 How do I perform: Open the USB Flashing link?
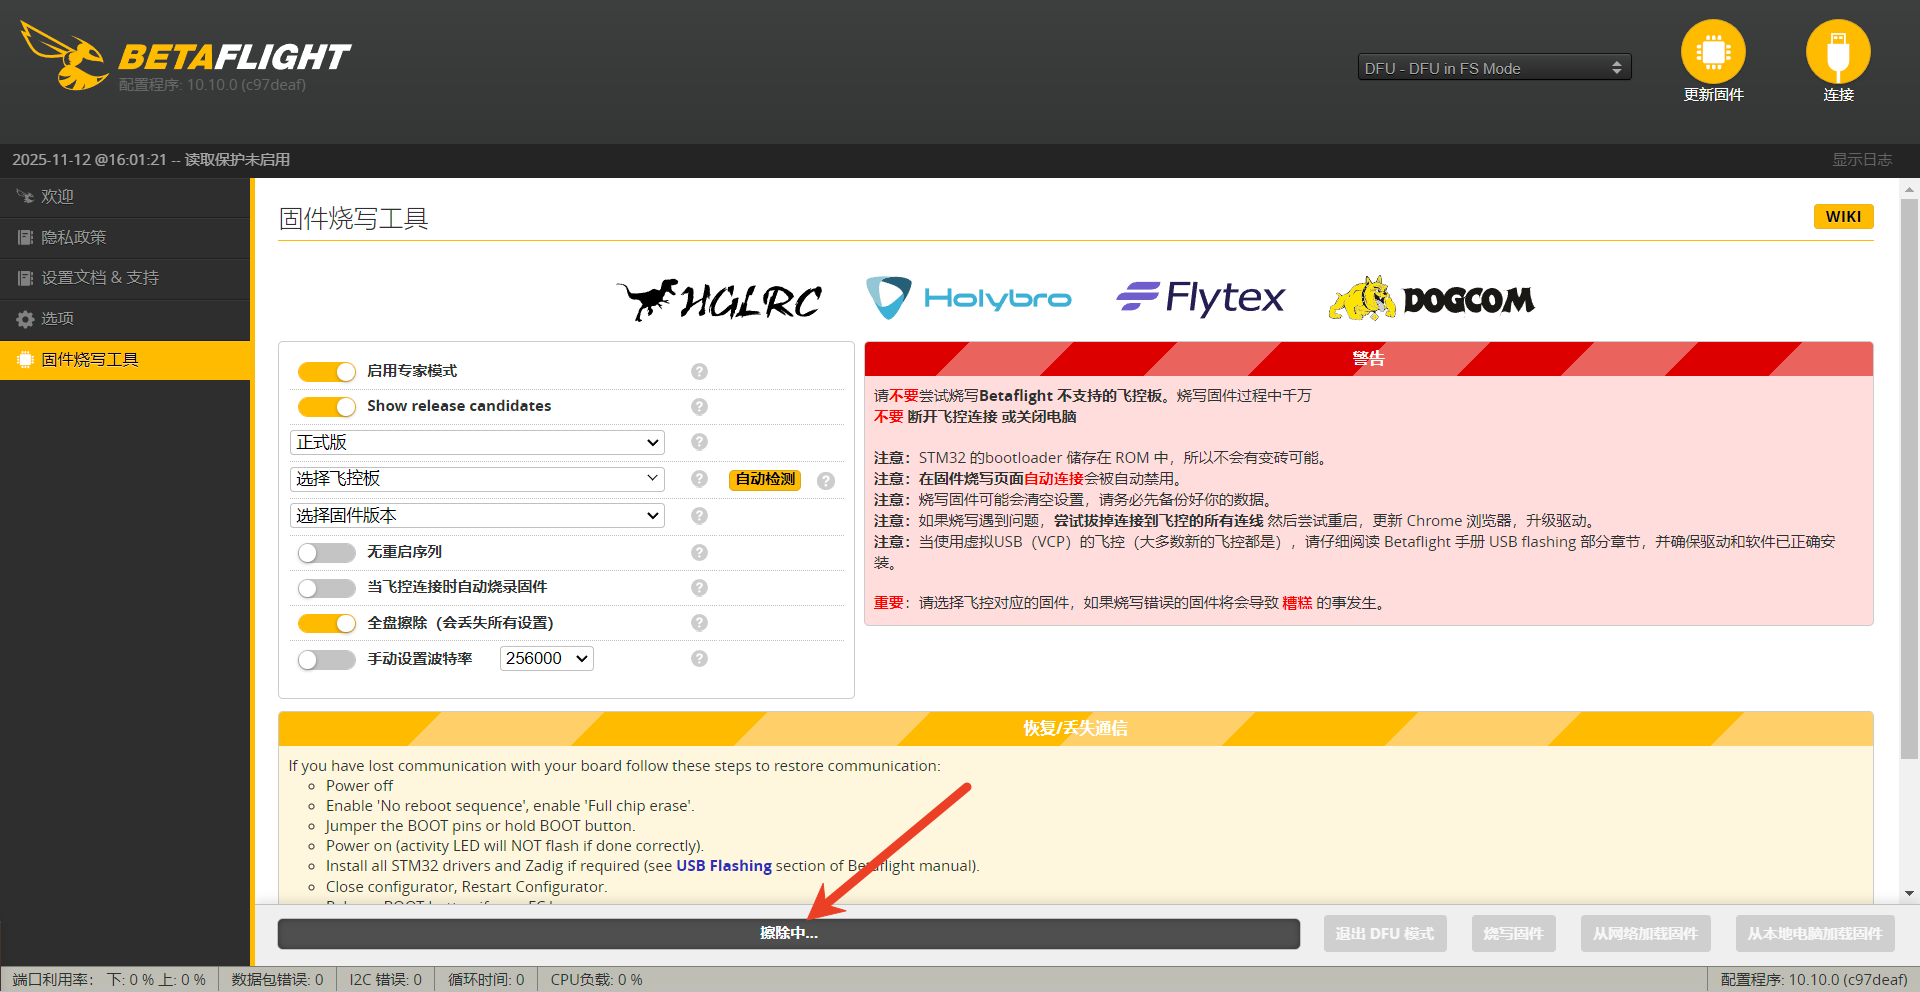[723, 866]
